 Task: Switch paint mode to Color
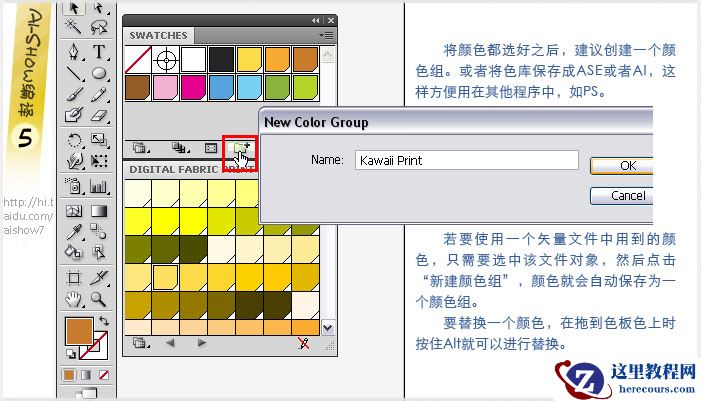pyautogui.click(x=69, y=375)
